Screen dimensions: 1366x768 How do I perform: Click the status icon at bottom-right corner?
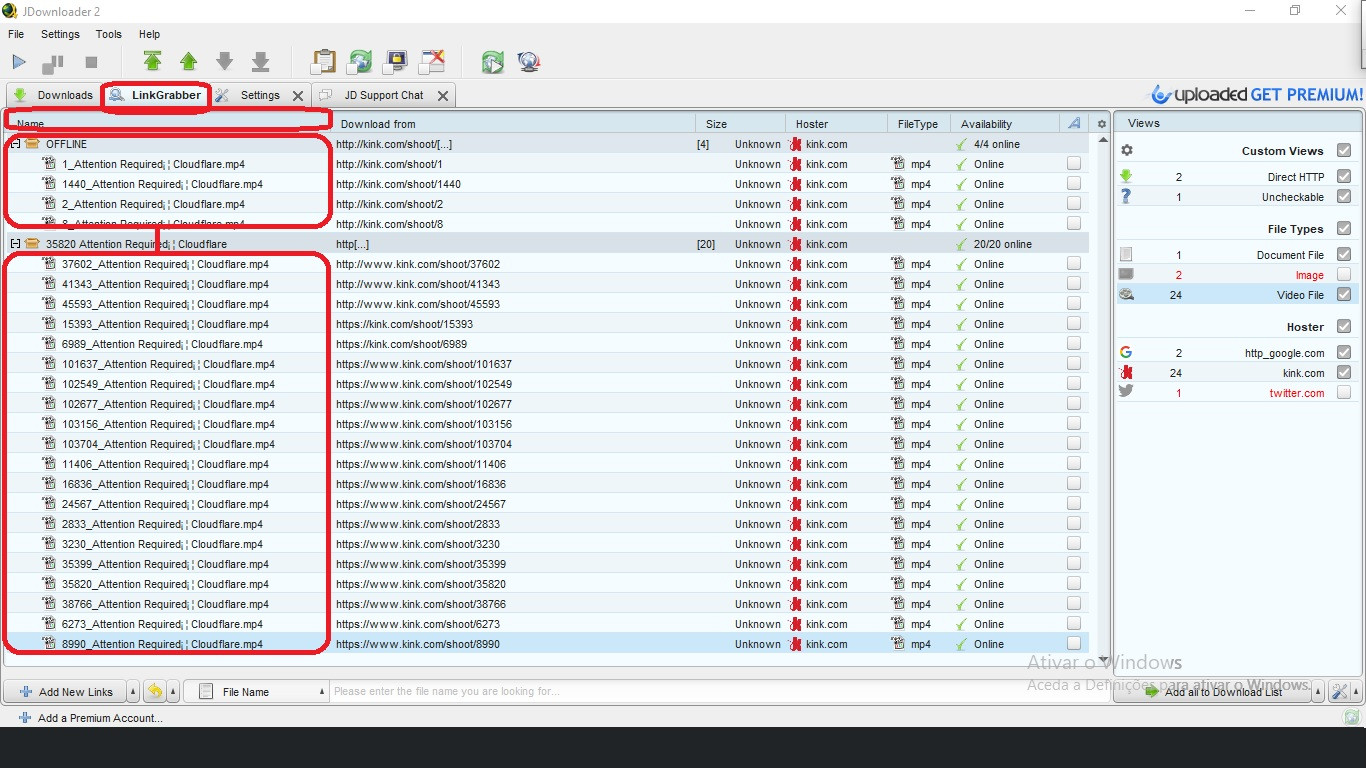pos(1352,717)
